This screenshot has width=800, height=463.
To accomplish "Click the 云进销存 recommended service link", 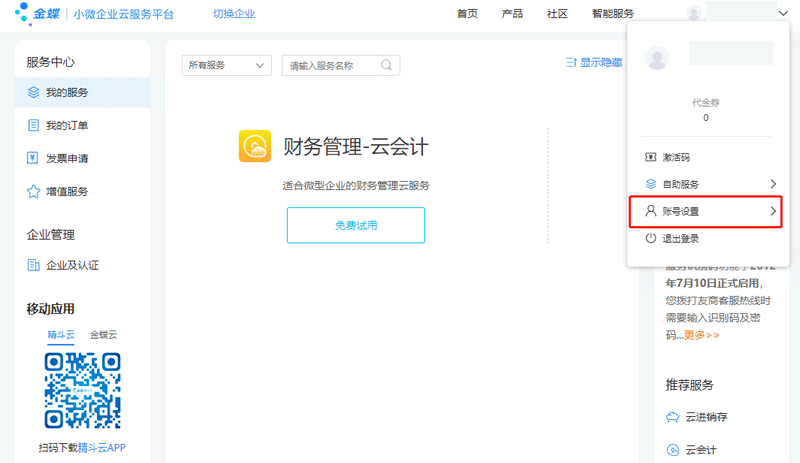I will [706, 417].
